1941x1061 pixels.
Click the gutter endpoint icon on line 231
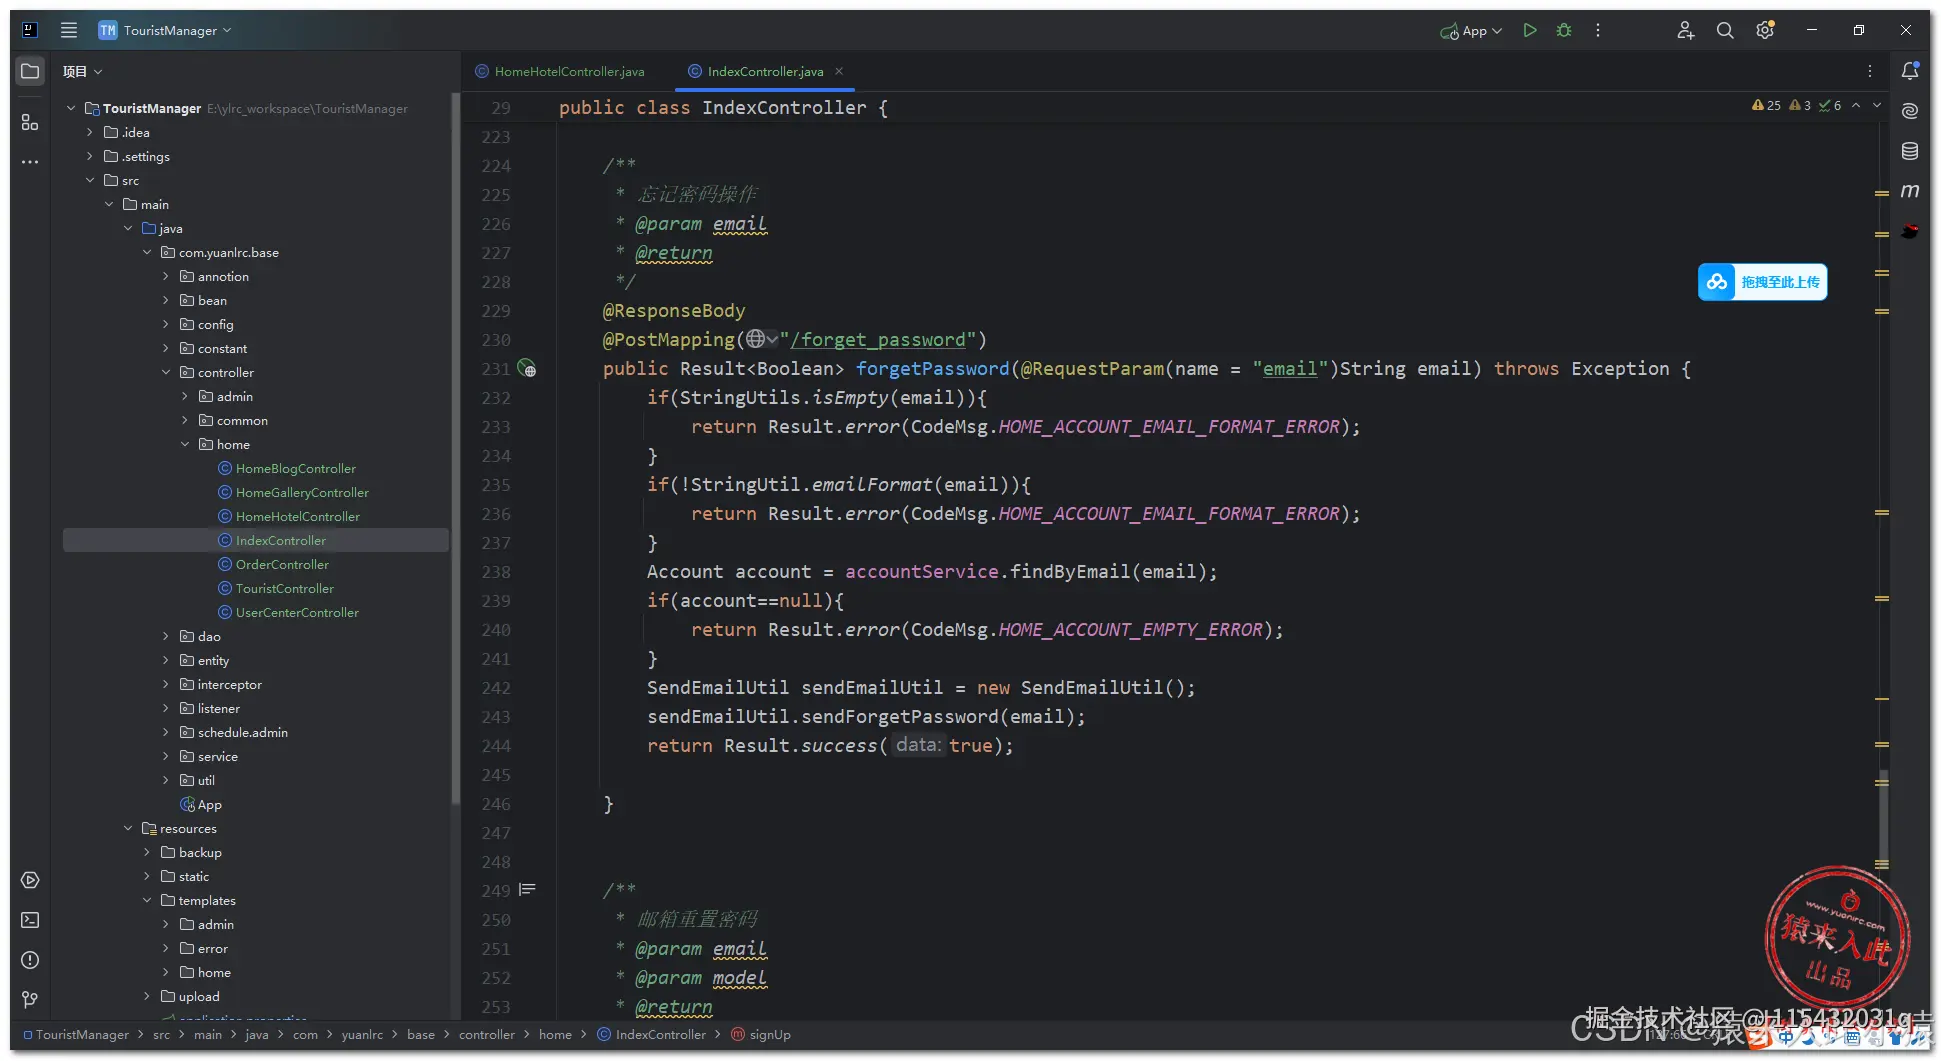[527, 369]
